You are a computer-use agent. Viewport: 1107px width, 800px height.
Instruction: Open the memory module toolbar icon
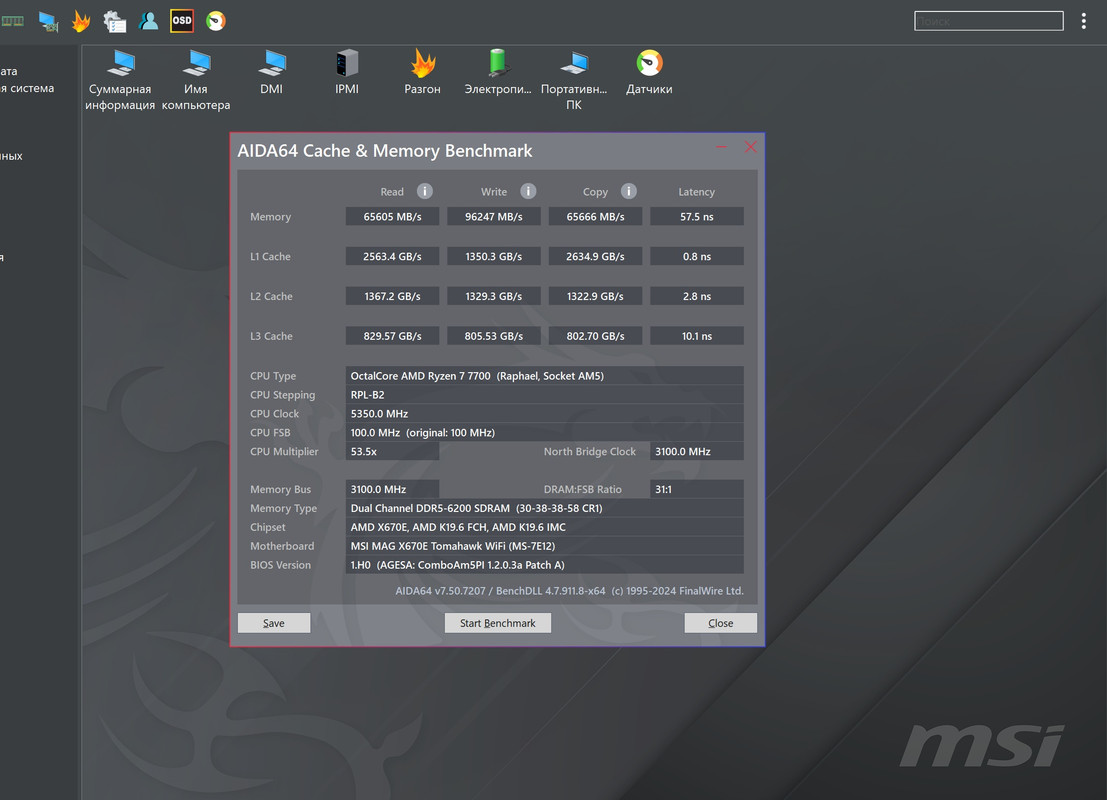click(x=12, y=21)
